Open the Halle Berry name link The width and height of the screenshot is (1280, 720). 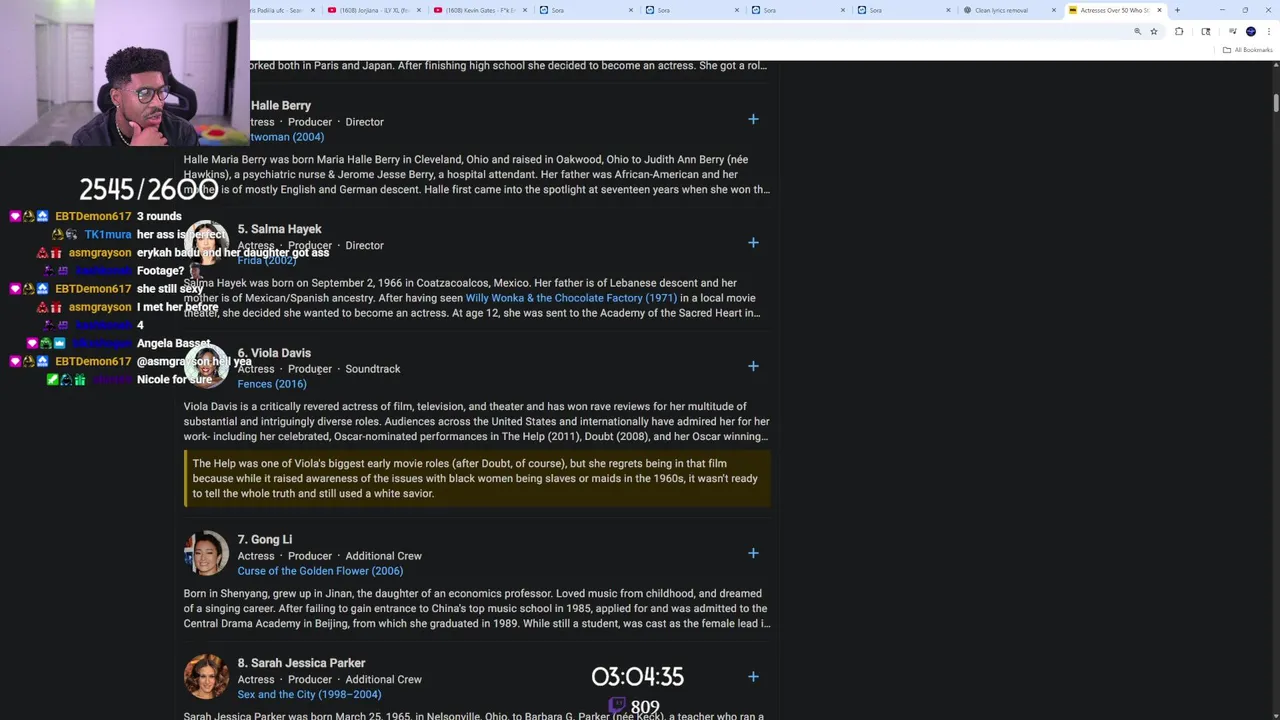pos(280,105)
